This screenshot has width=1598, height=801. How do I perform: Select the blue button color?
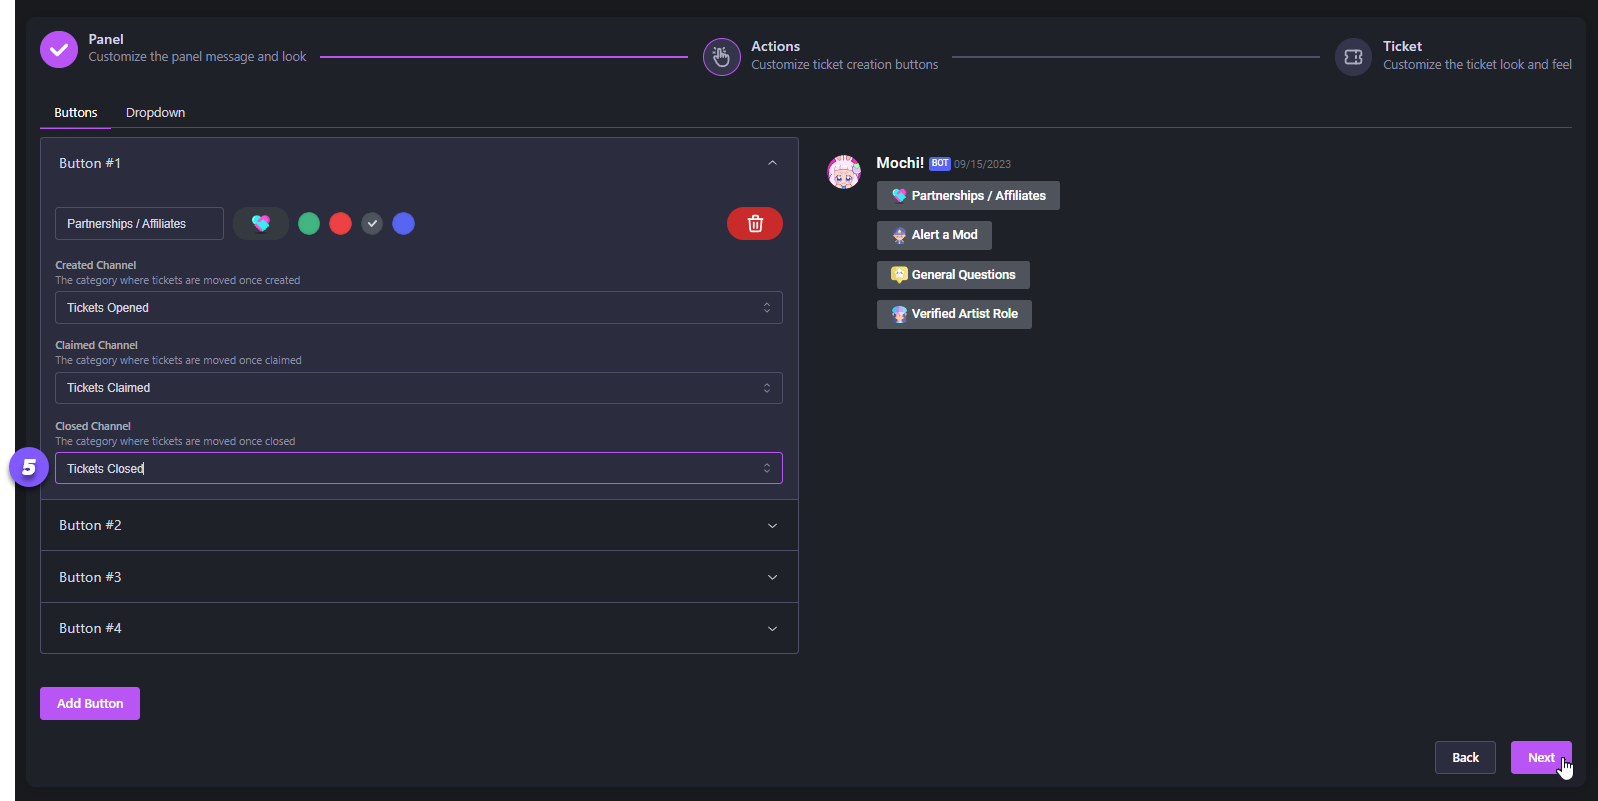(x=403, y=224)
